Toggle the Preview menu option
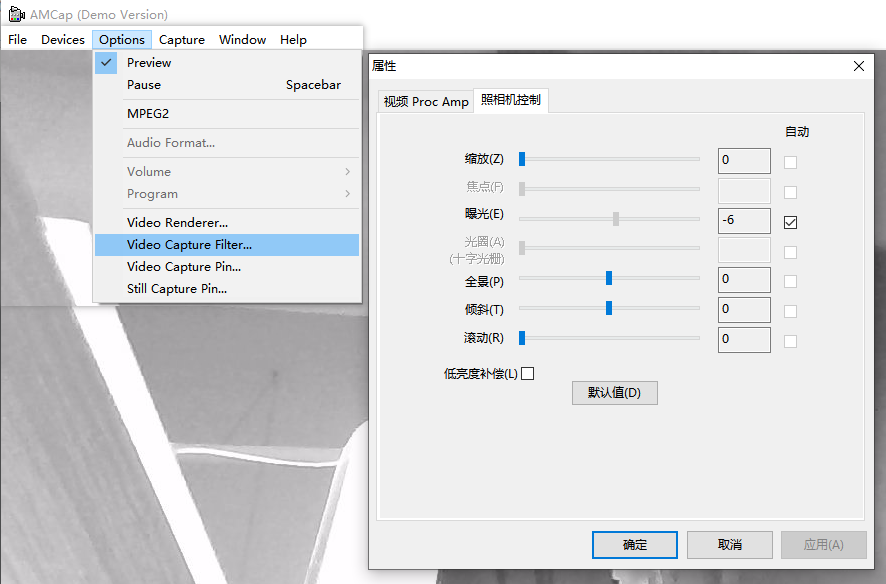The image size is (886, 584). click(x=227, y=63)
